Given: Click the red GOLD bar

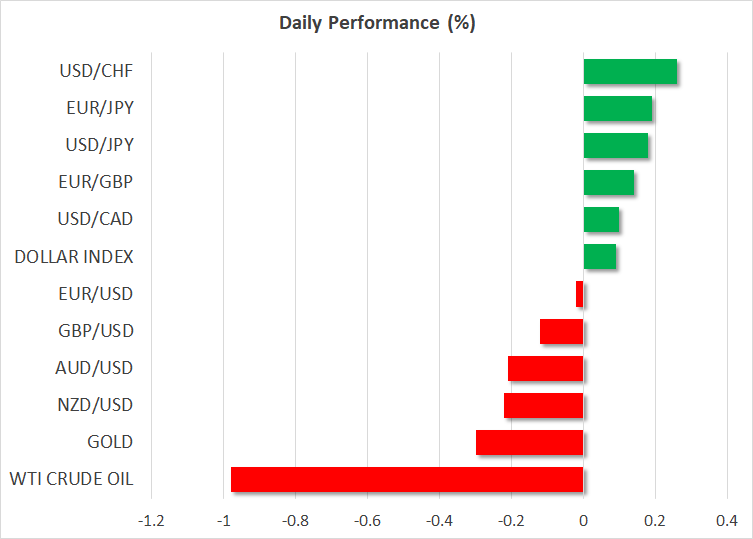Looking at the screenshot, I should pyautogui.click(x=529, y=442).
